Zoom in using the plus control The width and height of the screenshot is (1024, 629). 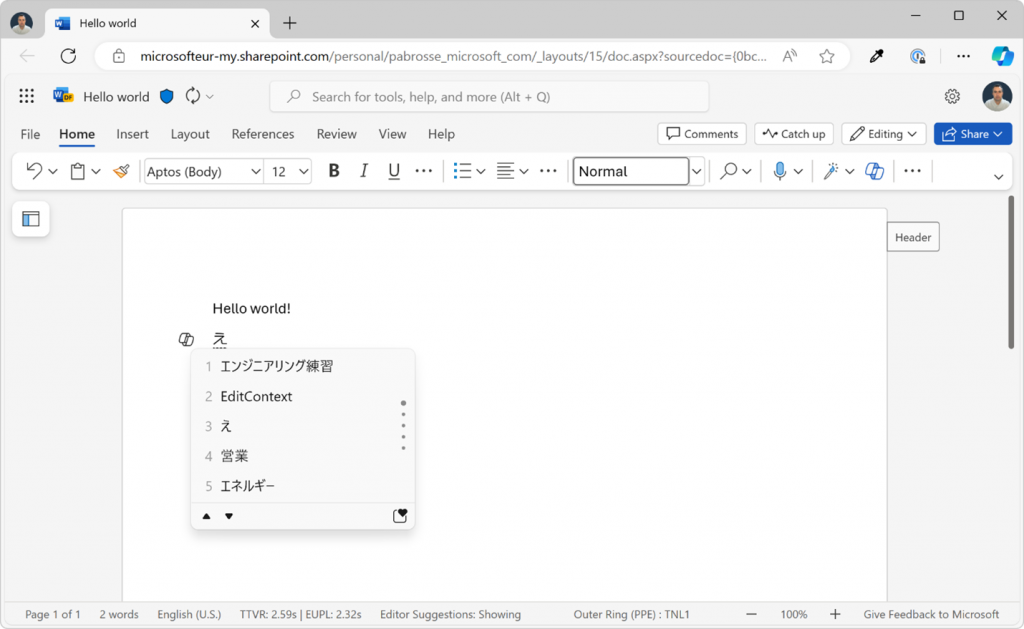coord(834,614)
